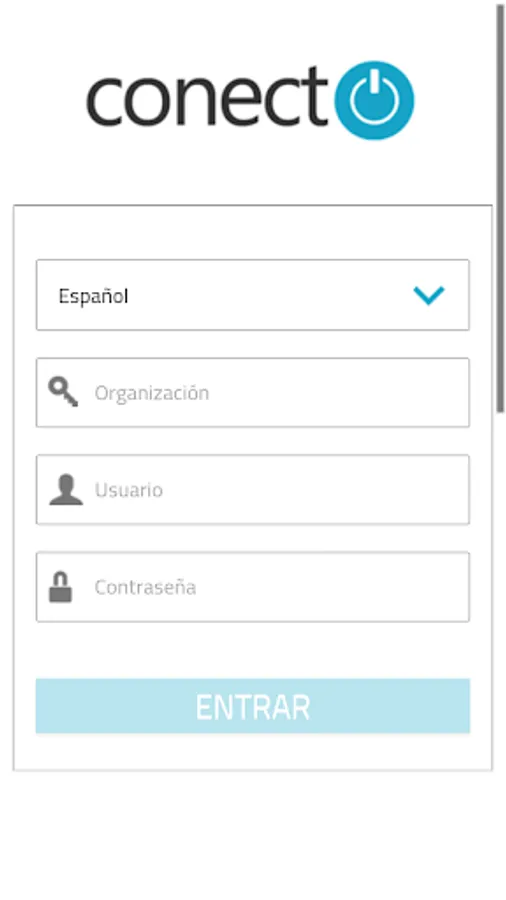Viewport: 506px width, 900px height.
Task: Click the ENTRAR login button
Action: point(252,706)
